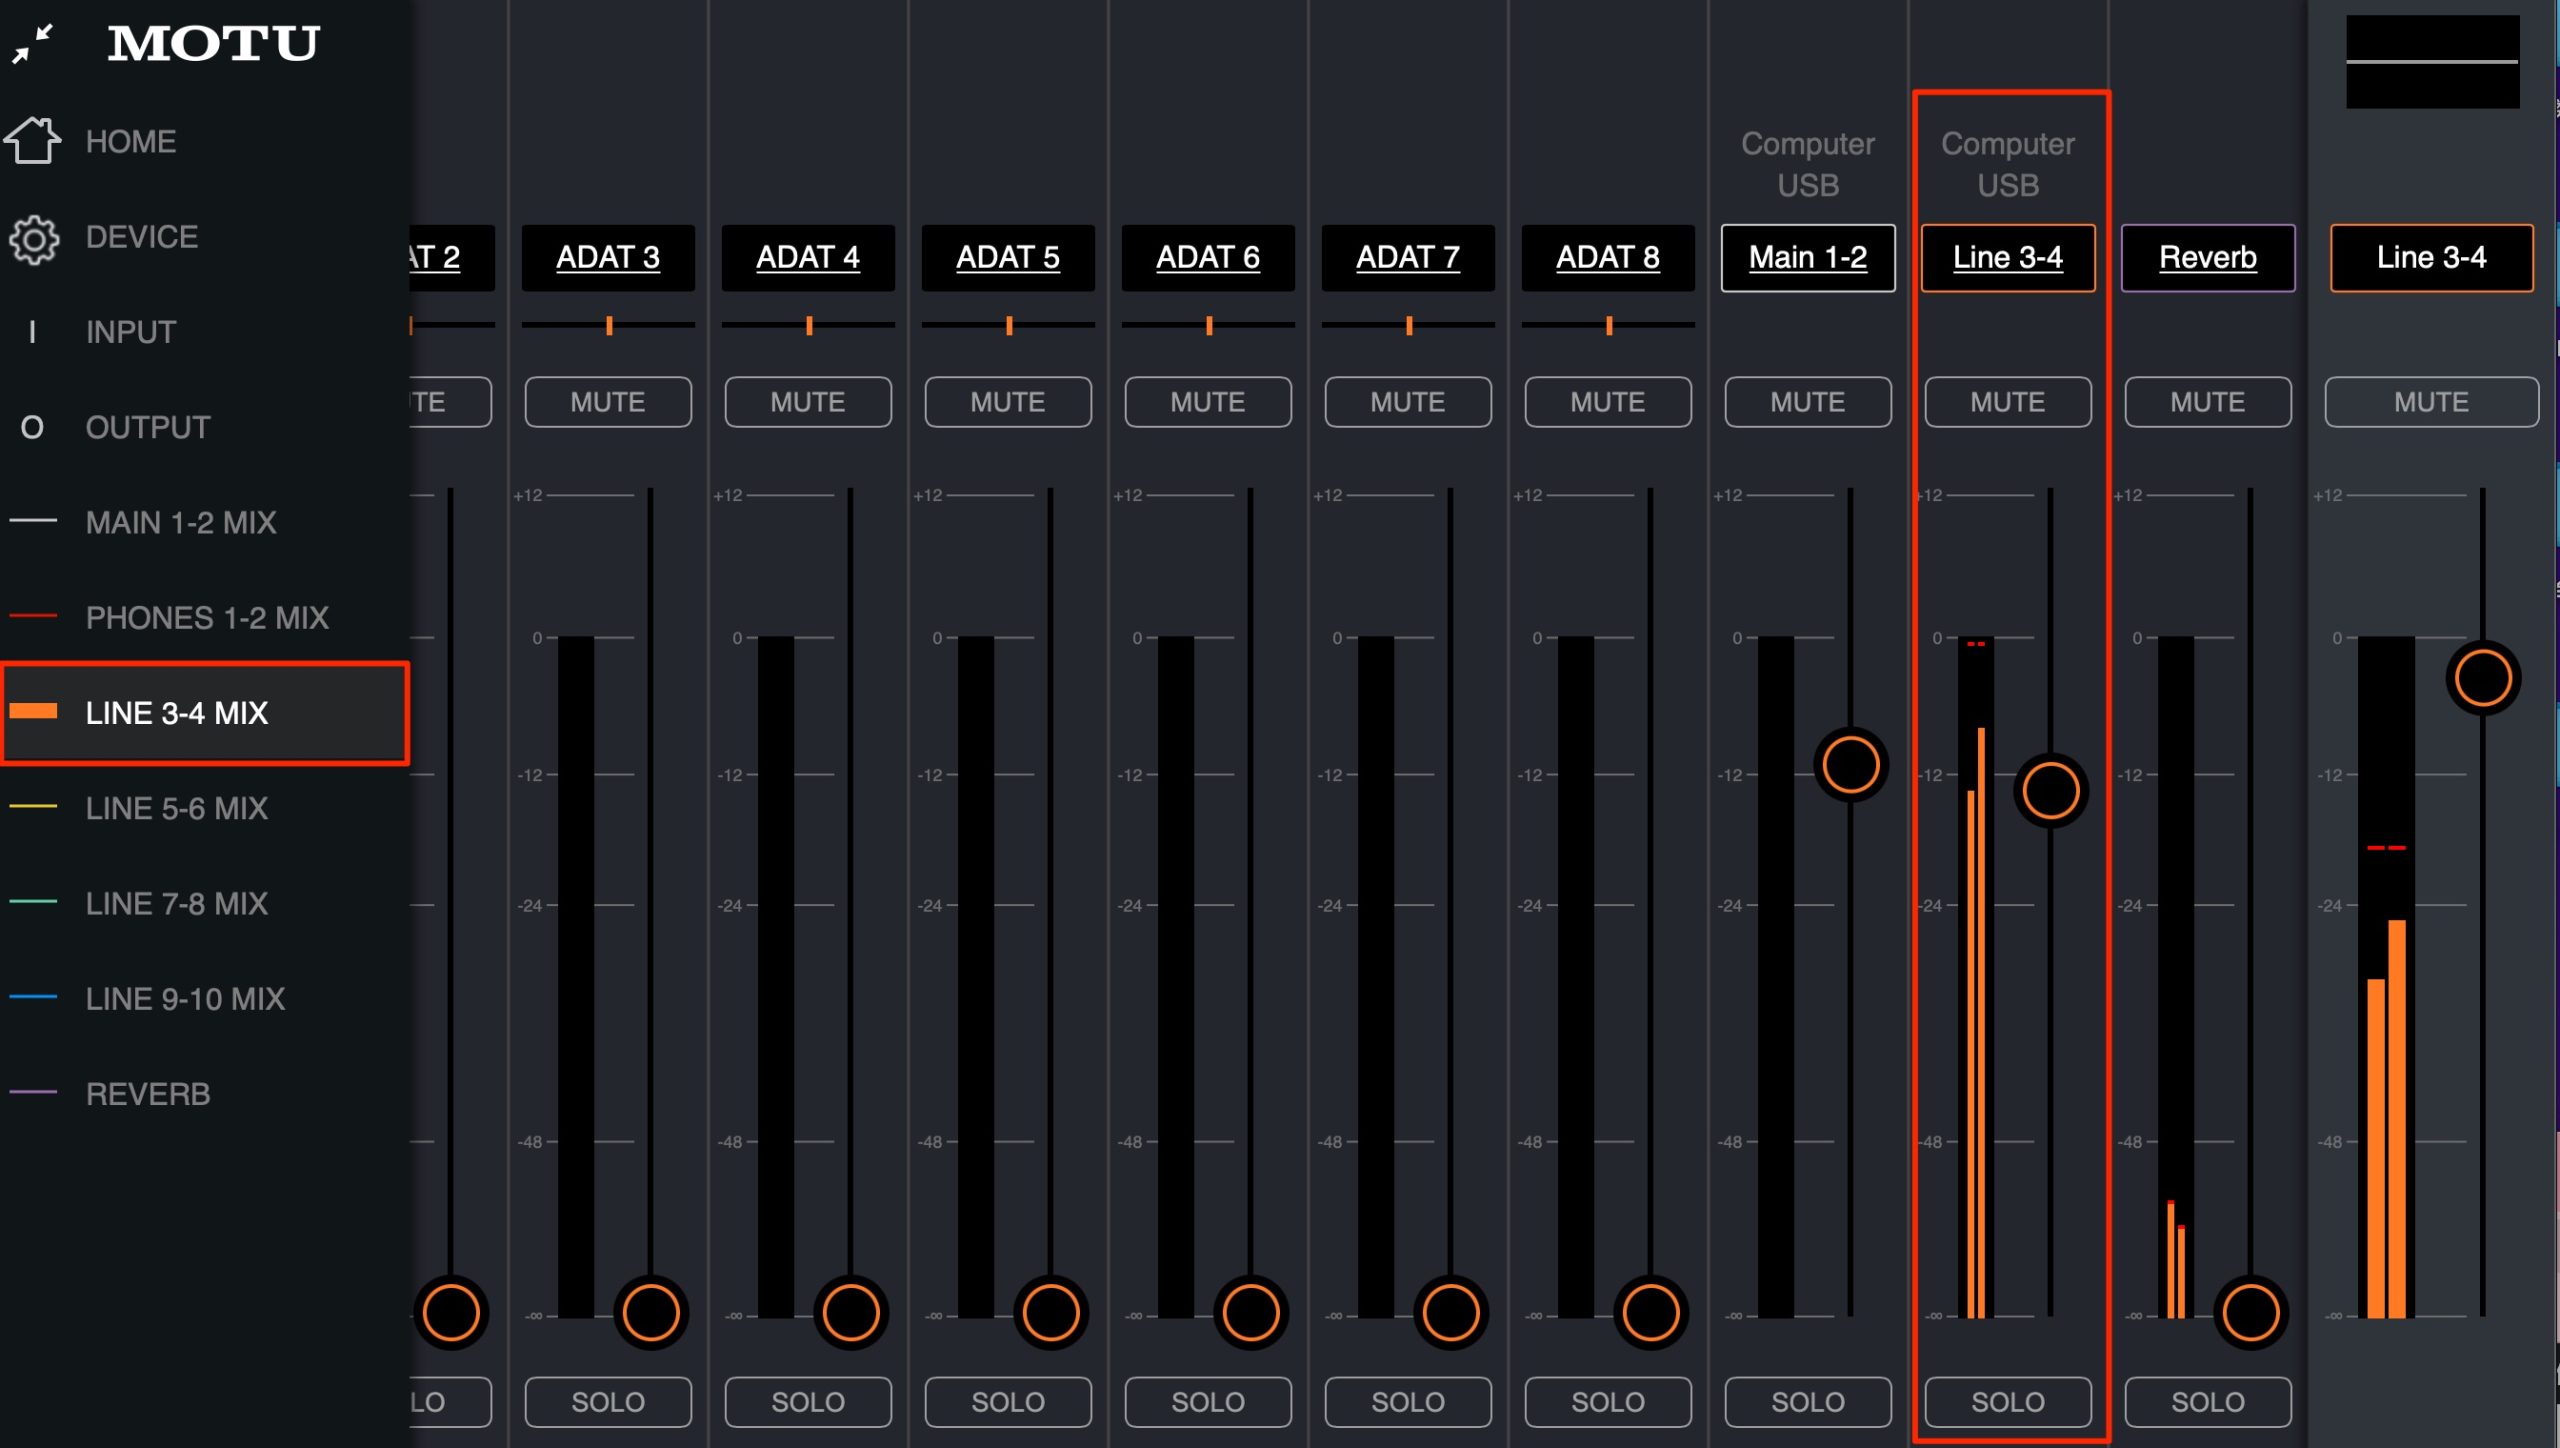
Task: Select LINE 3-4 MIX in sidebar
Action: [x=204, y=713]
